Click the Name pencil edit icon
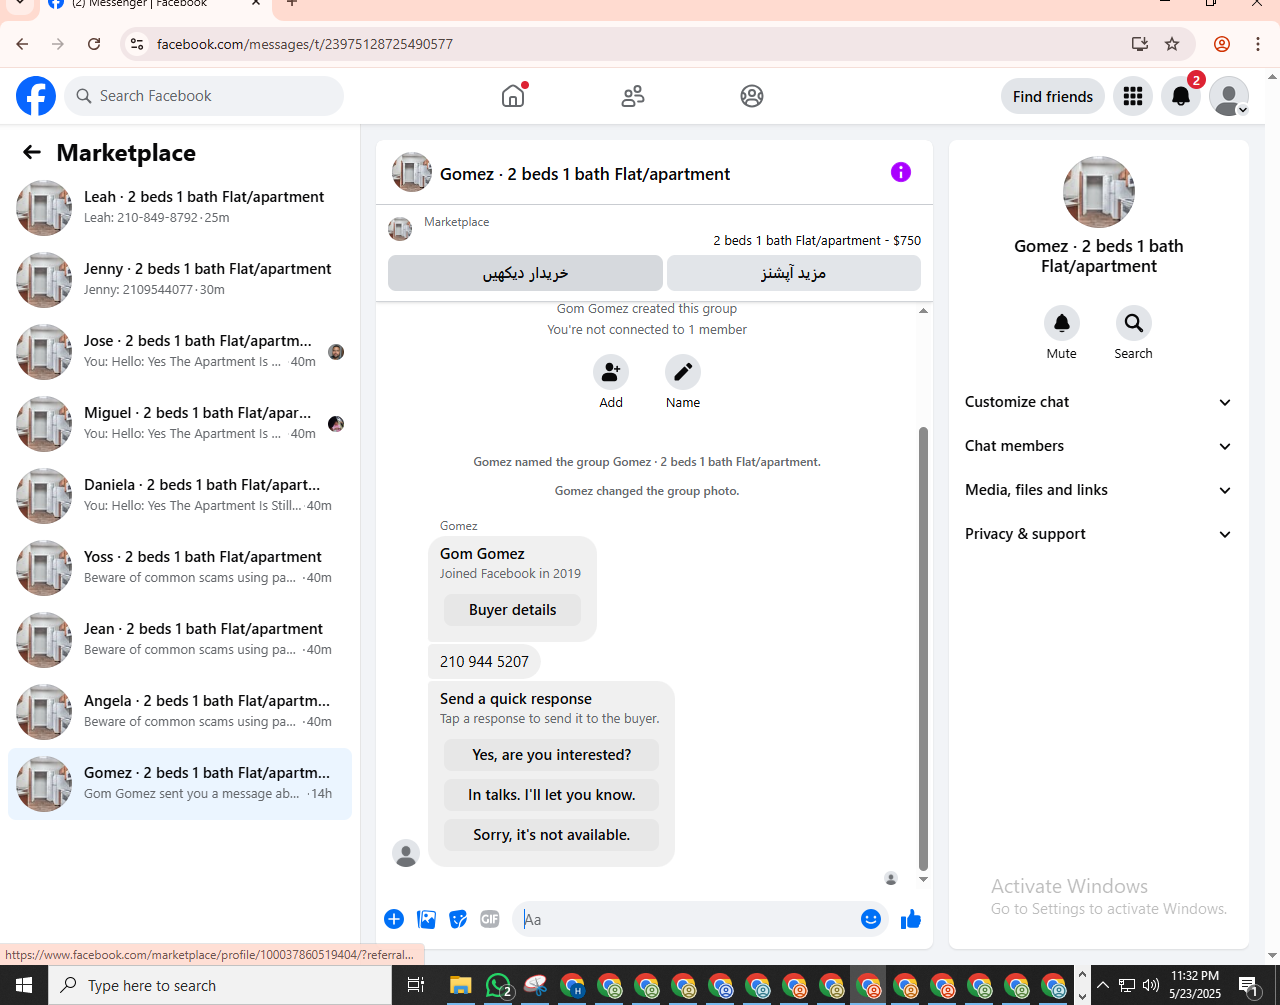The width and height of the screenshot is (1280, 1005). tap(683, 372)
